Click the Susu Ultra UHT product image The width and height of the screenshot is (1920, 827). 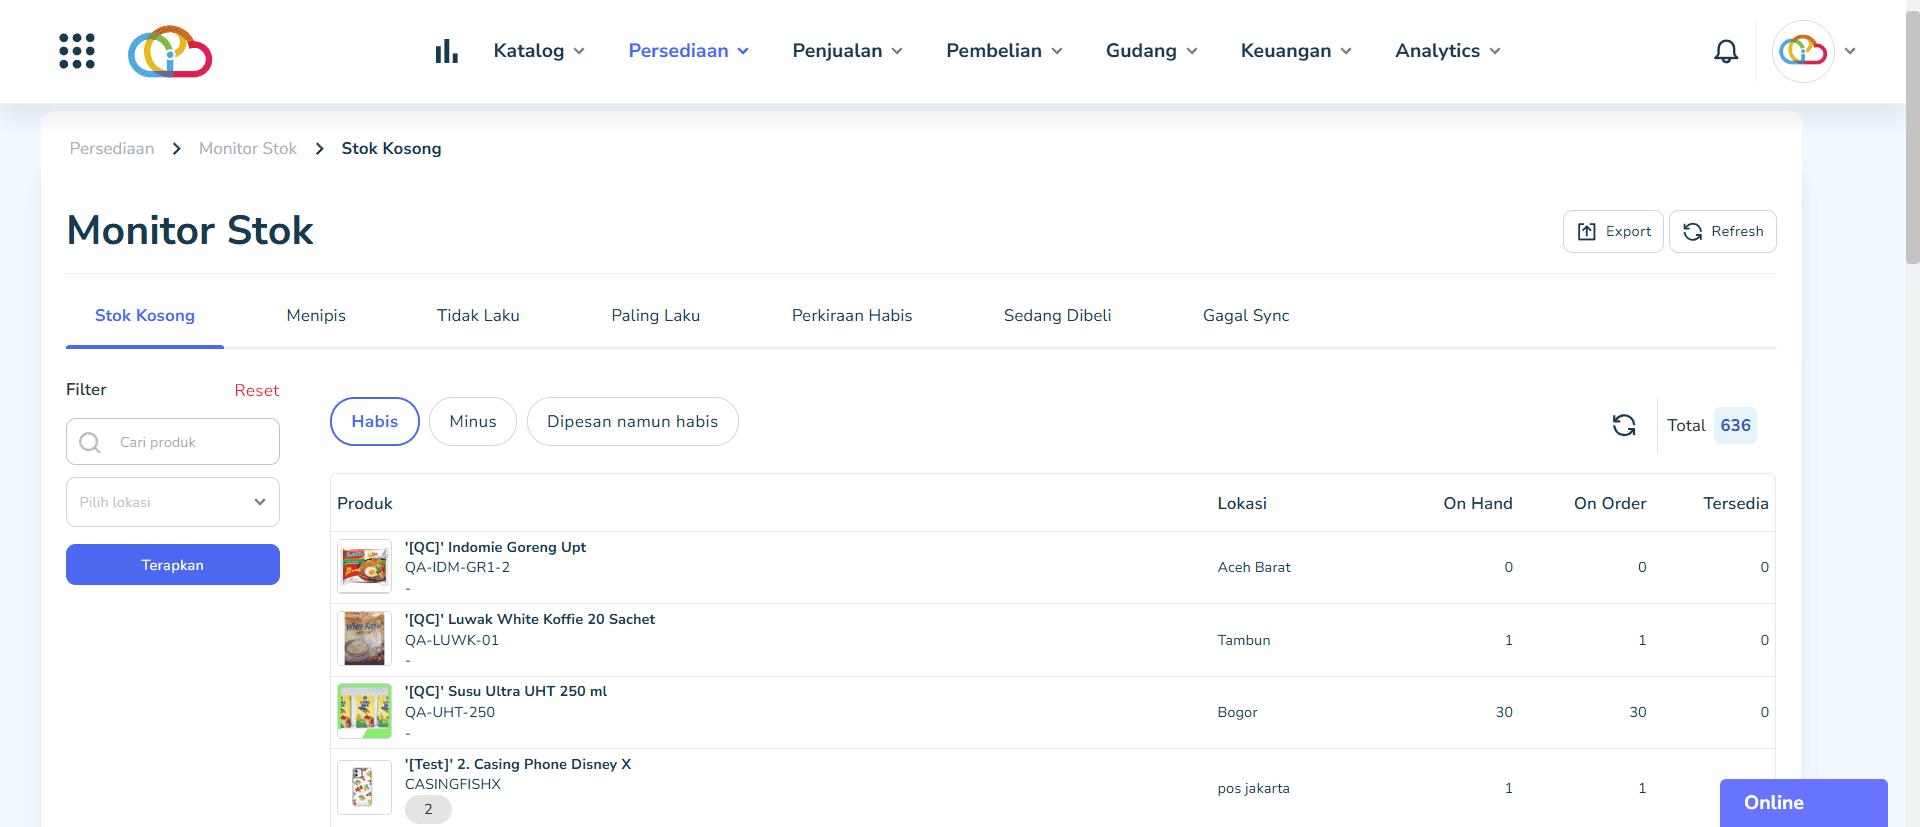[364, 711]
